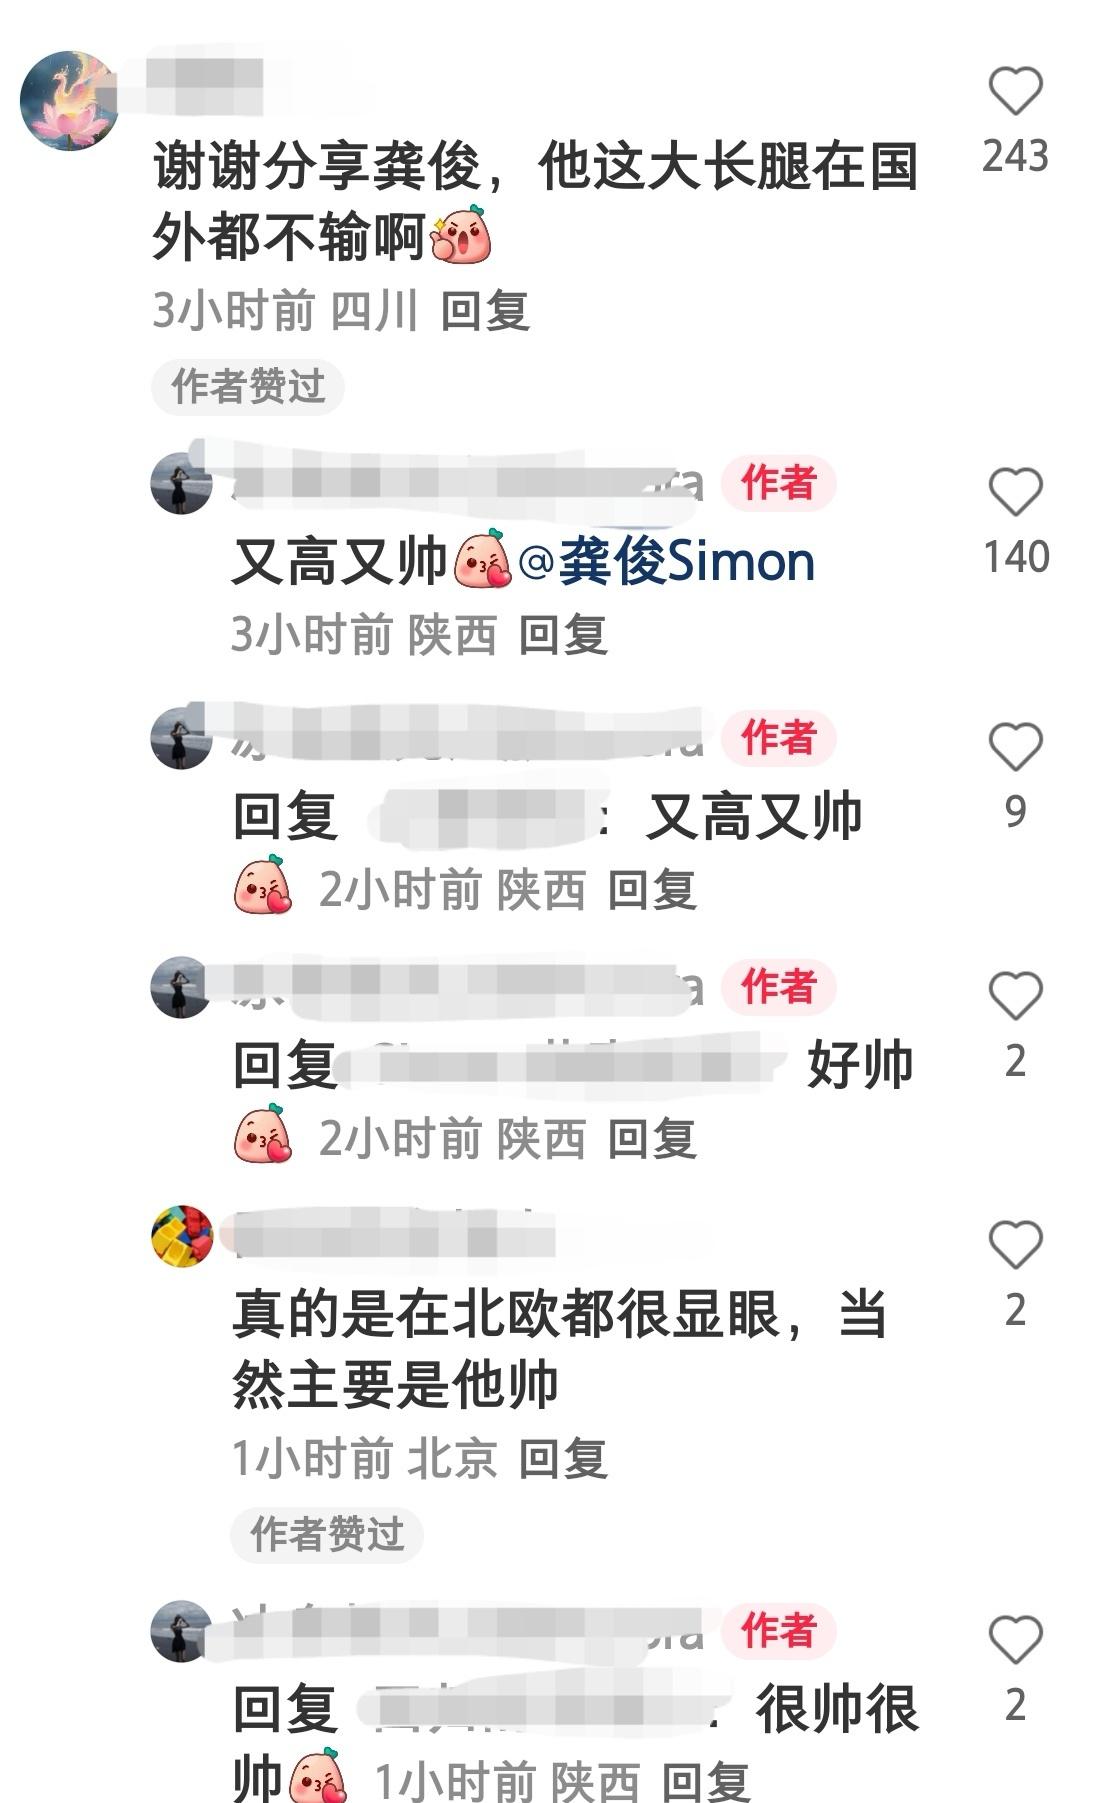
Task: Open the mention @龚俊Simon
Action: [667, 561]
